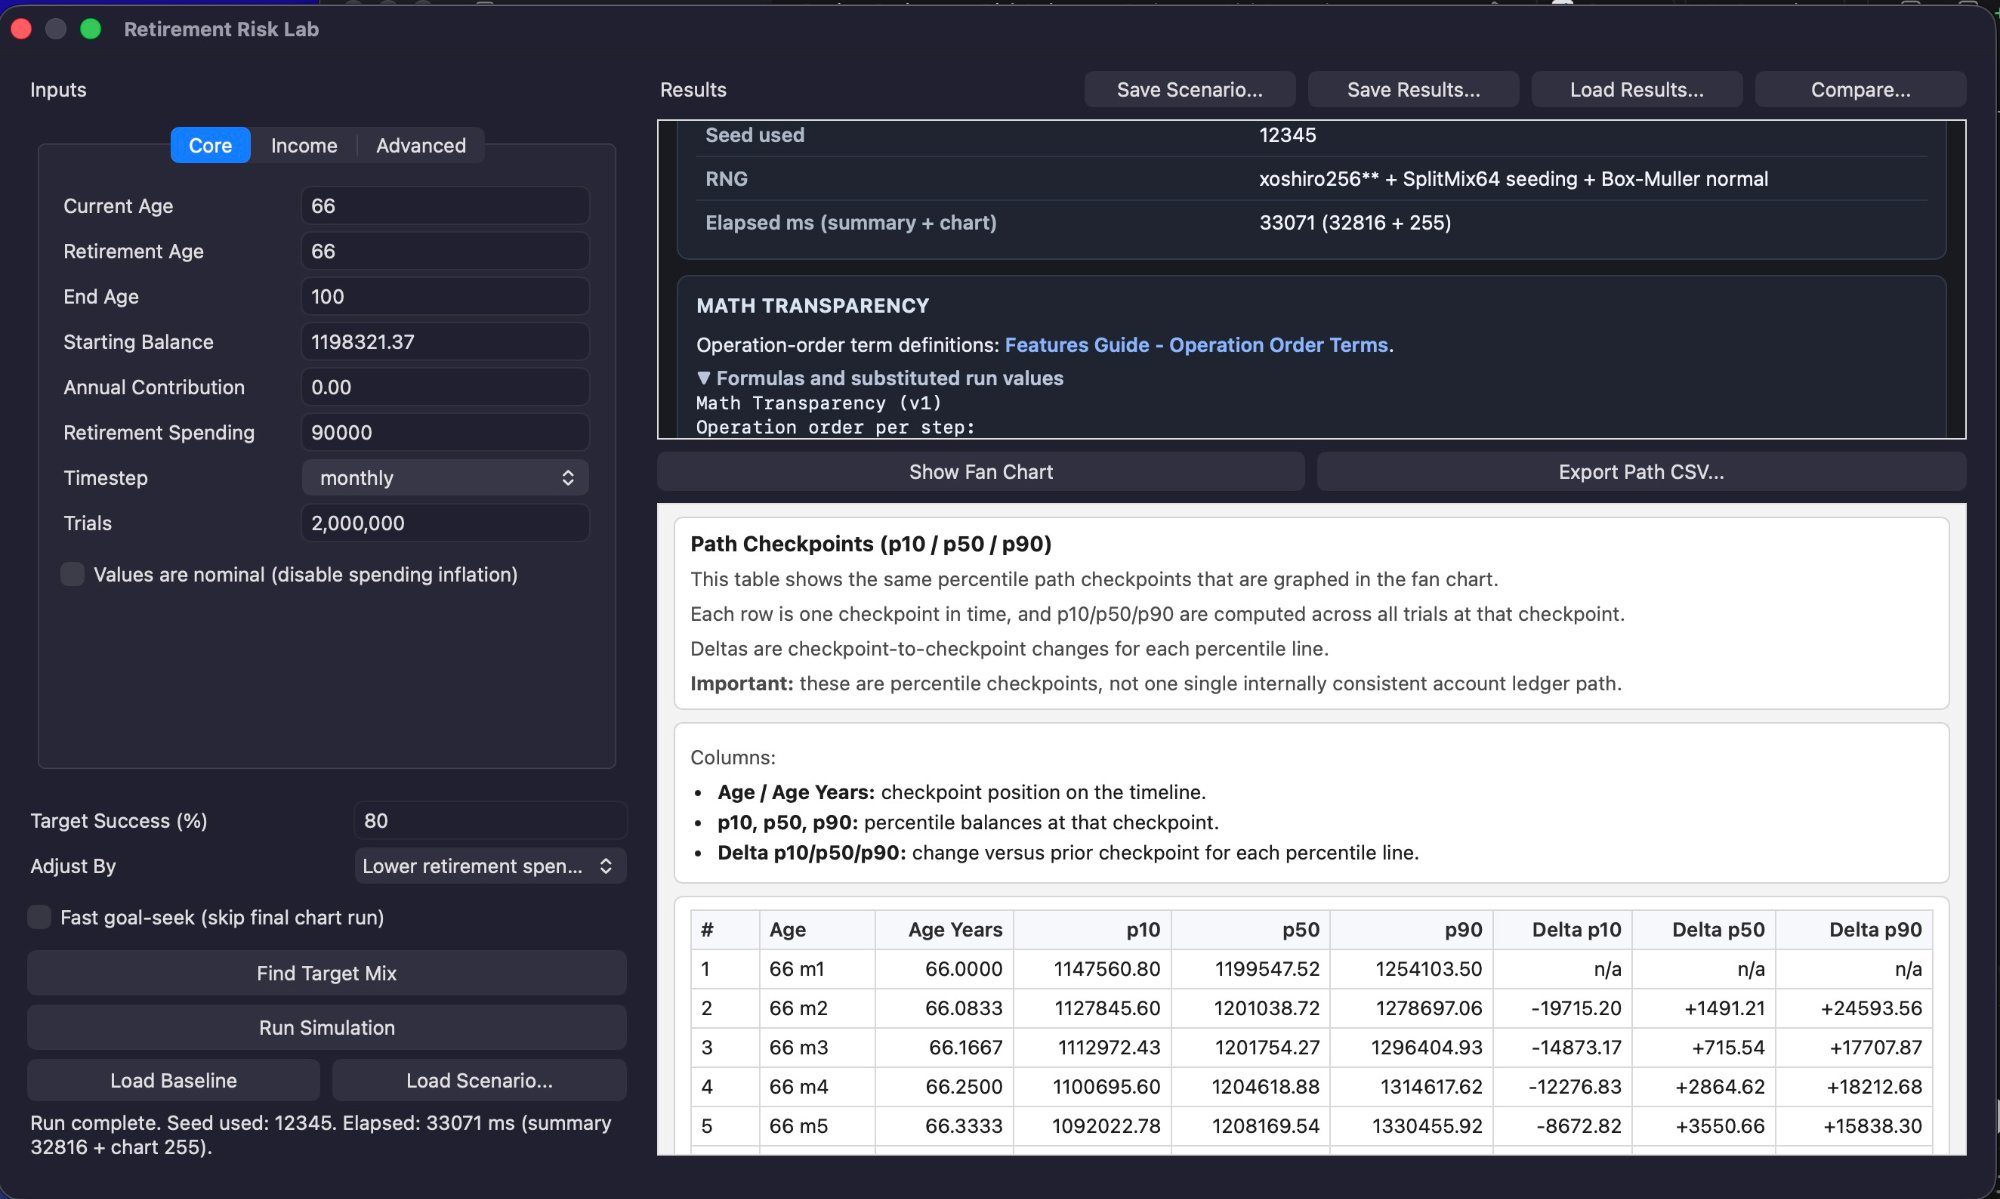
Task: Switch to the Advanced tab
Action: point(421,145)
